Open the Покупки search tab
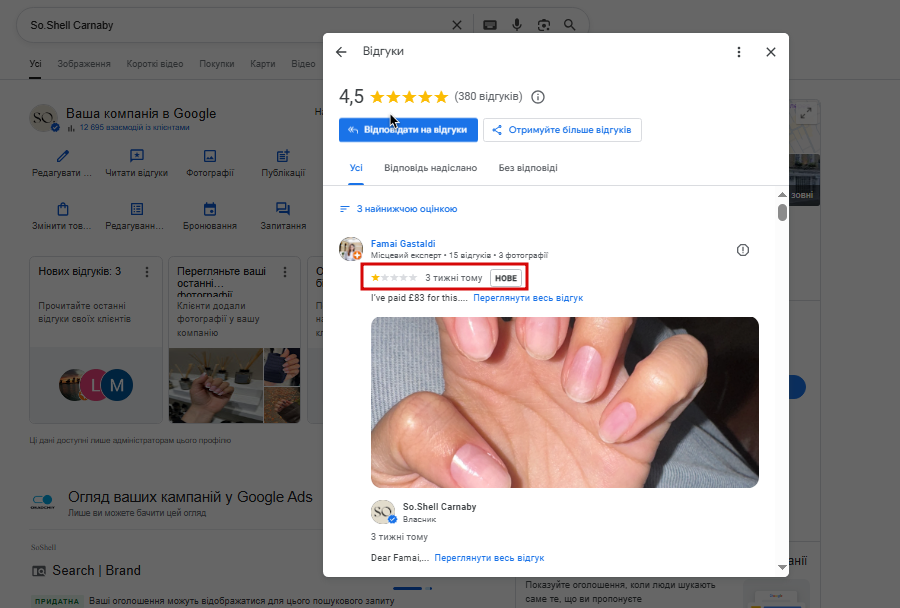Screen dimensions: 900x608 click(x=217, y=64)
